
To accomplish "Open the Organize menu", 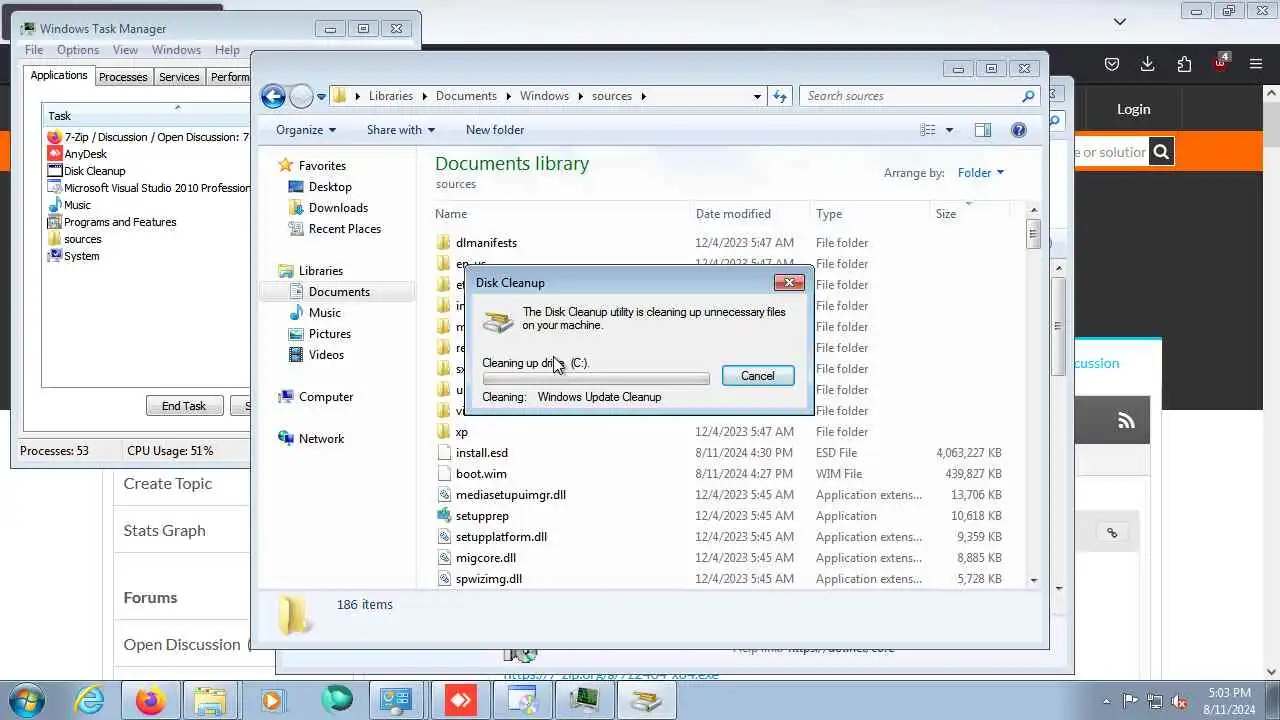I will point(306,130).
